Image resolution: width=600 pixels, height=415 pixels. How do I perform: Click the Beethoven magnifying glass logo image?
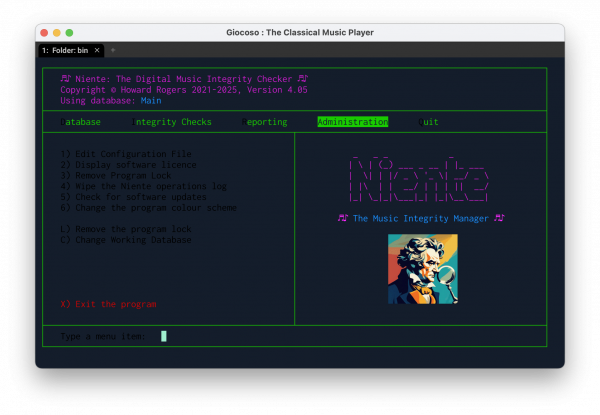point(421,269)
